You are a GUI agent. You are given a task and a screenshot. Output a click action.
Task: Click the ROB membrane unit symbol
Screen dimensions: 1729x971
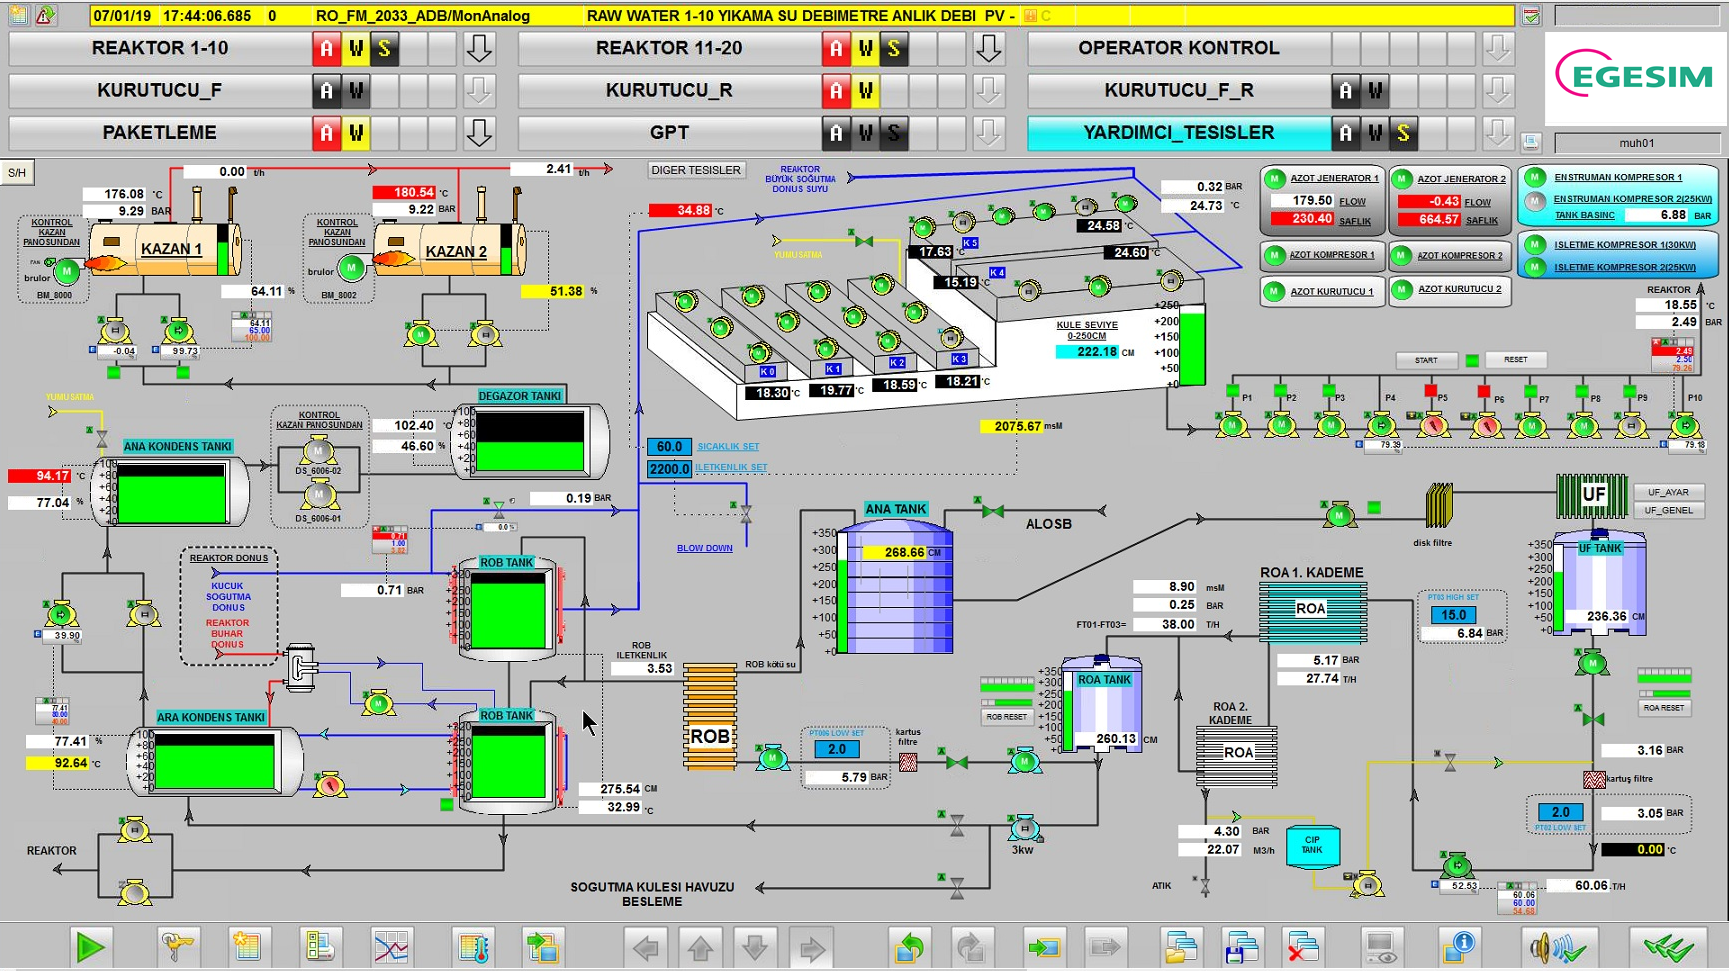710,717
